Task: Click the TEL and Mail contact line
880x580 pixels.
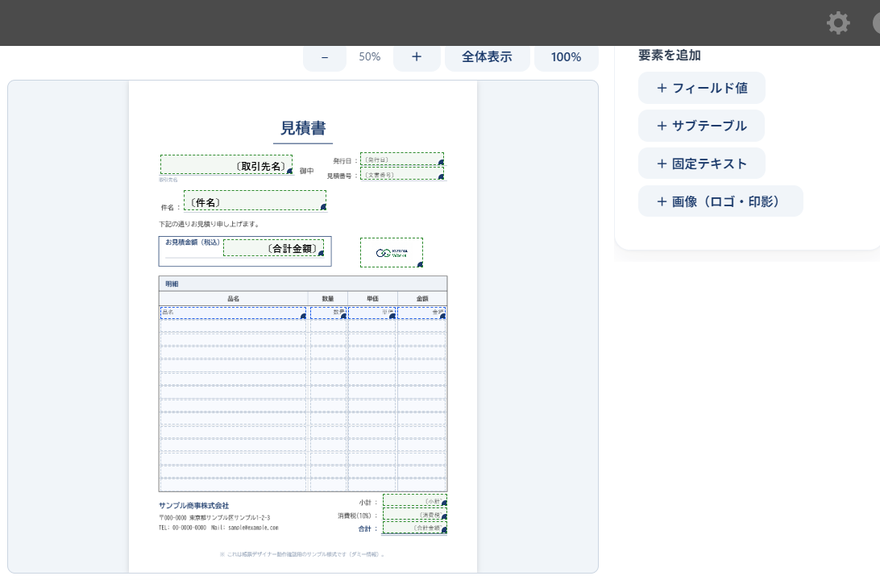Action: coord(218,528)
